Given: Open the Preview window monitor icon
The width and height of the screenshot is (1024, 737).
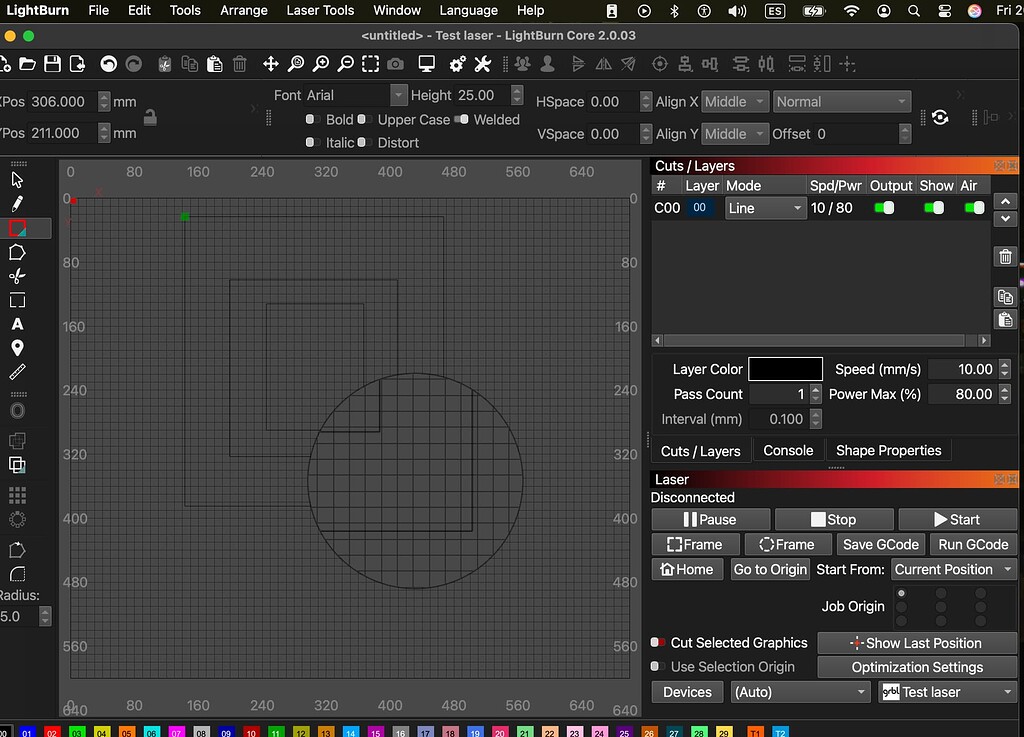Looking at the screenshot, I should pyautogui.click(x=427, y=63).
